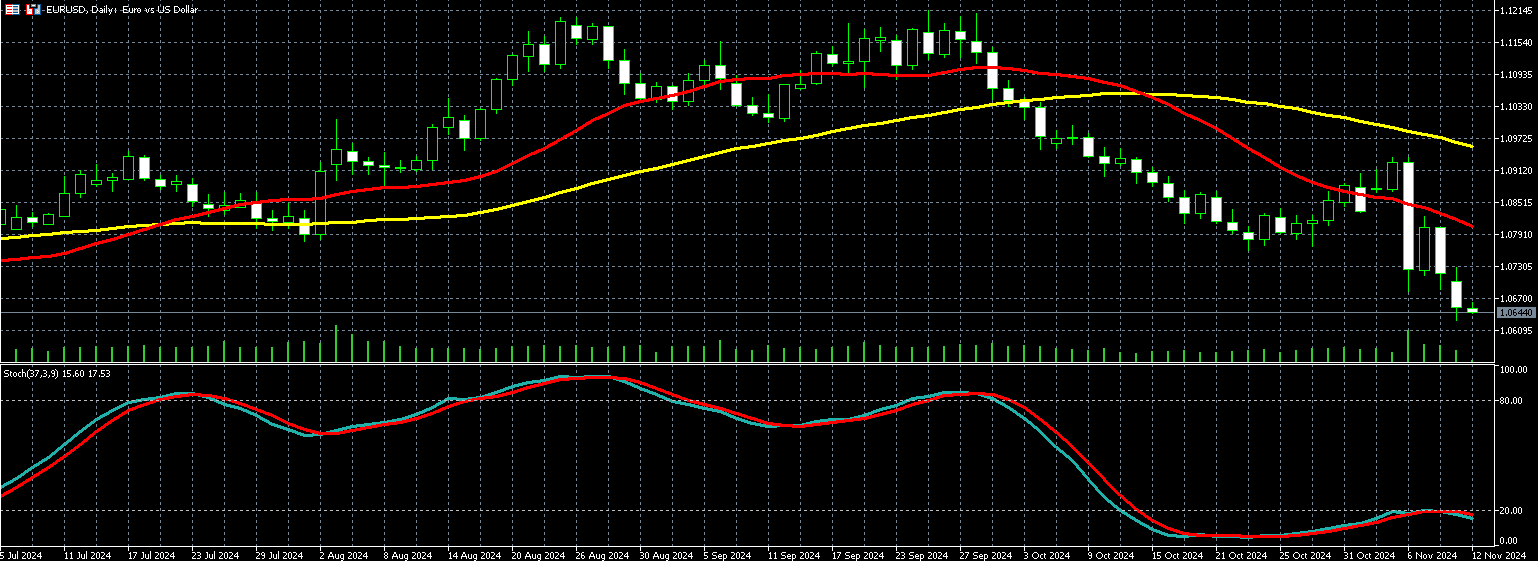Click the current price tag 1.06440

click(x=1515, y=313)
